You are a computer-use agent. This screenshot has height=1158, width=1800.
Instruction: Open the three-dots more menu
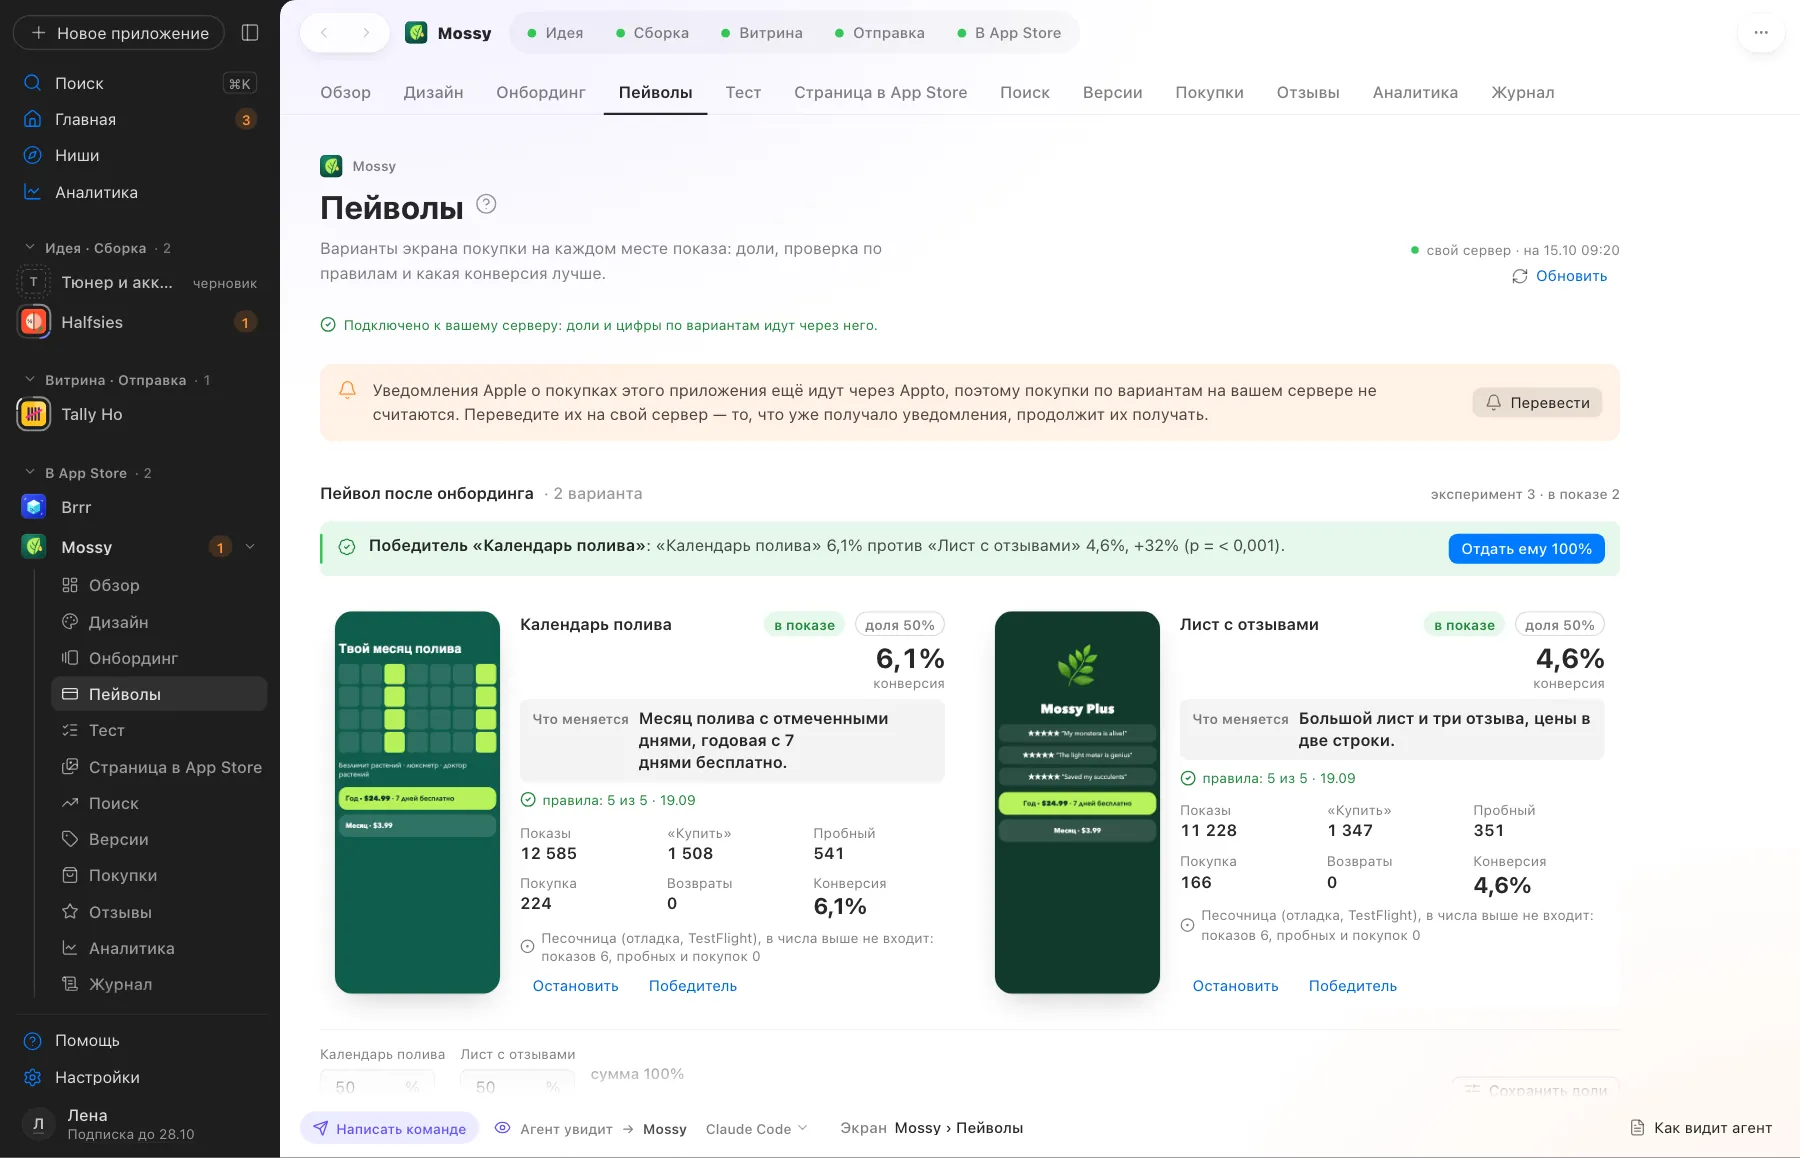click(1761, 33)
